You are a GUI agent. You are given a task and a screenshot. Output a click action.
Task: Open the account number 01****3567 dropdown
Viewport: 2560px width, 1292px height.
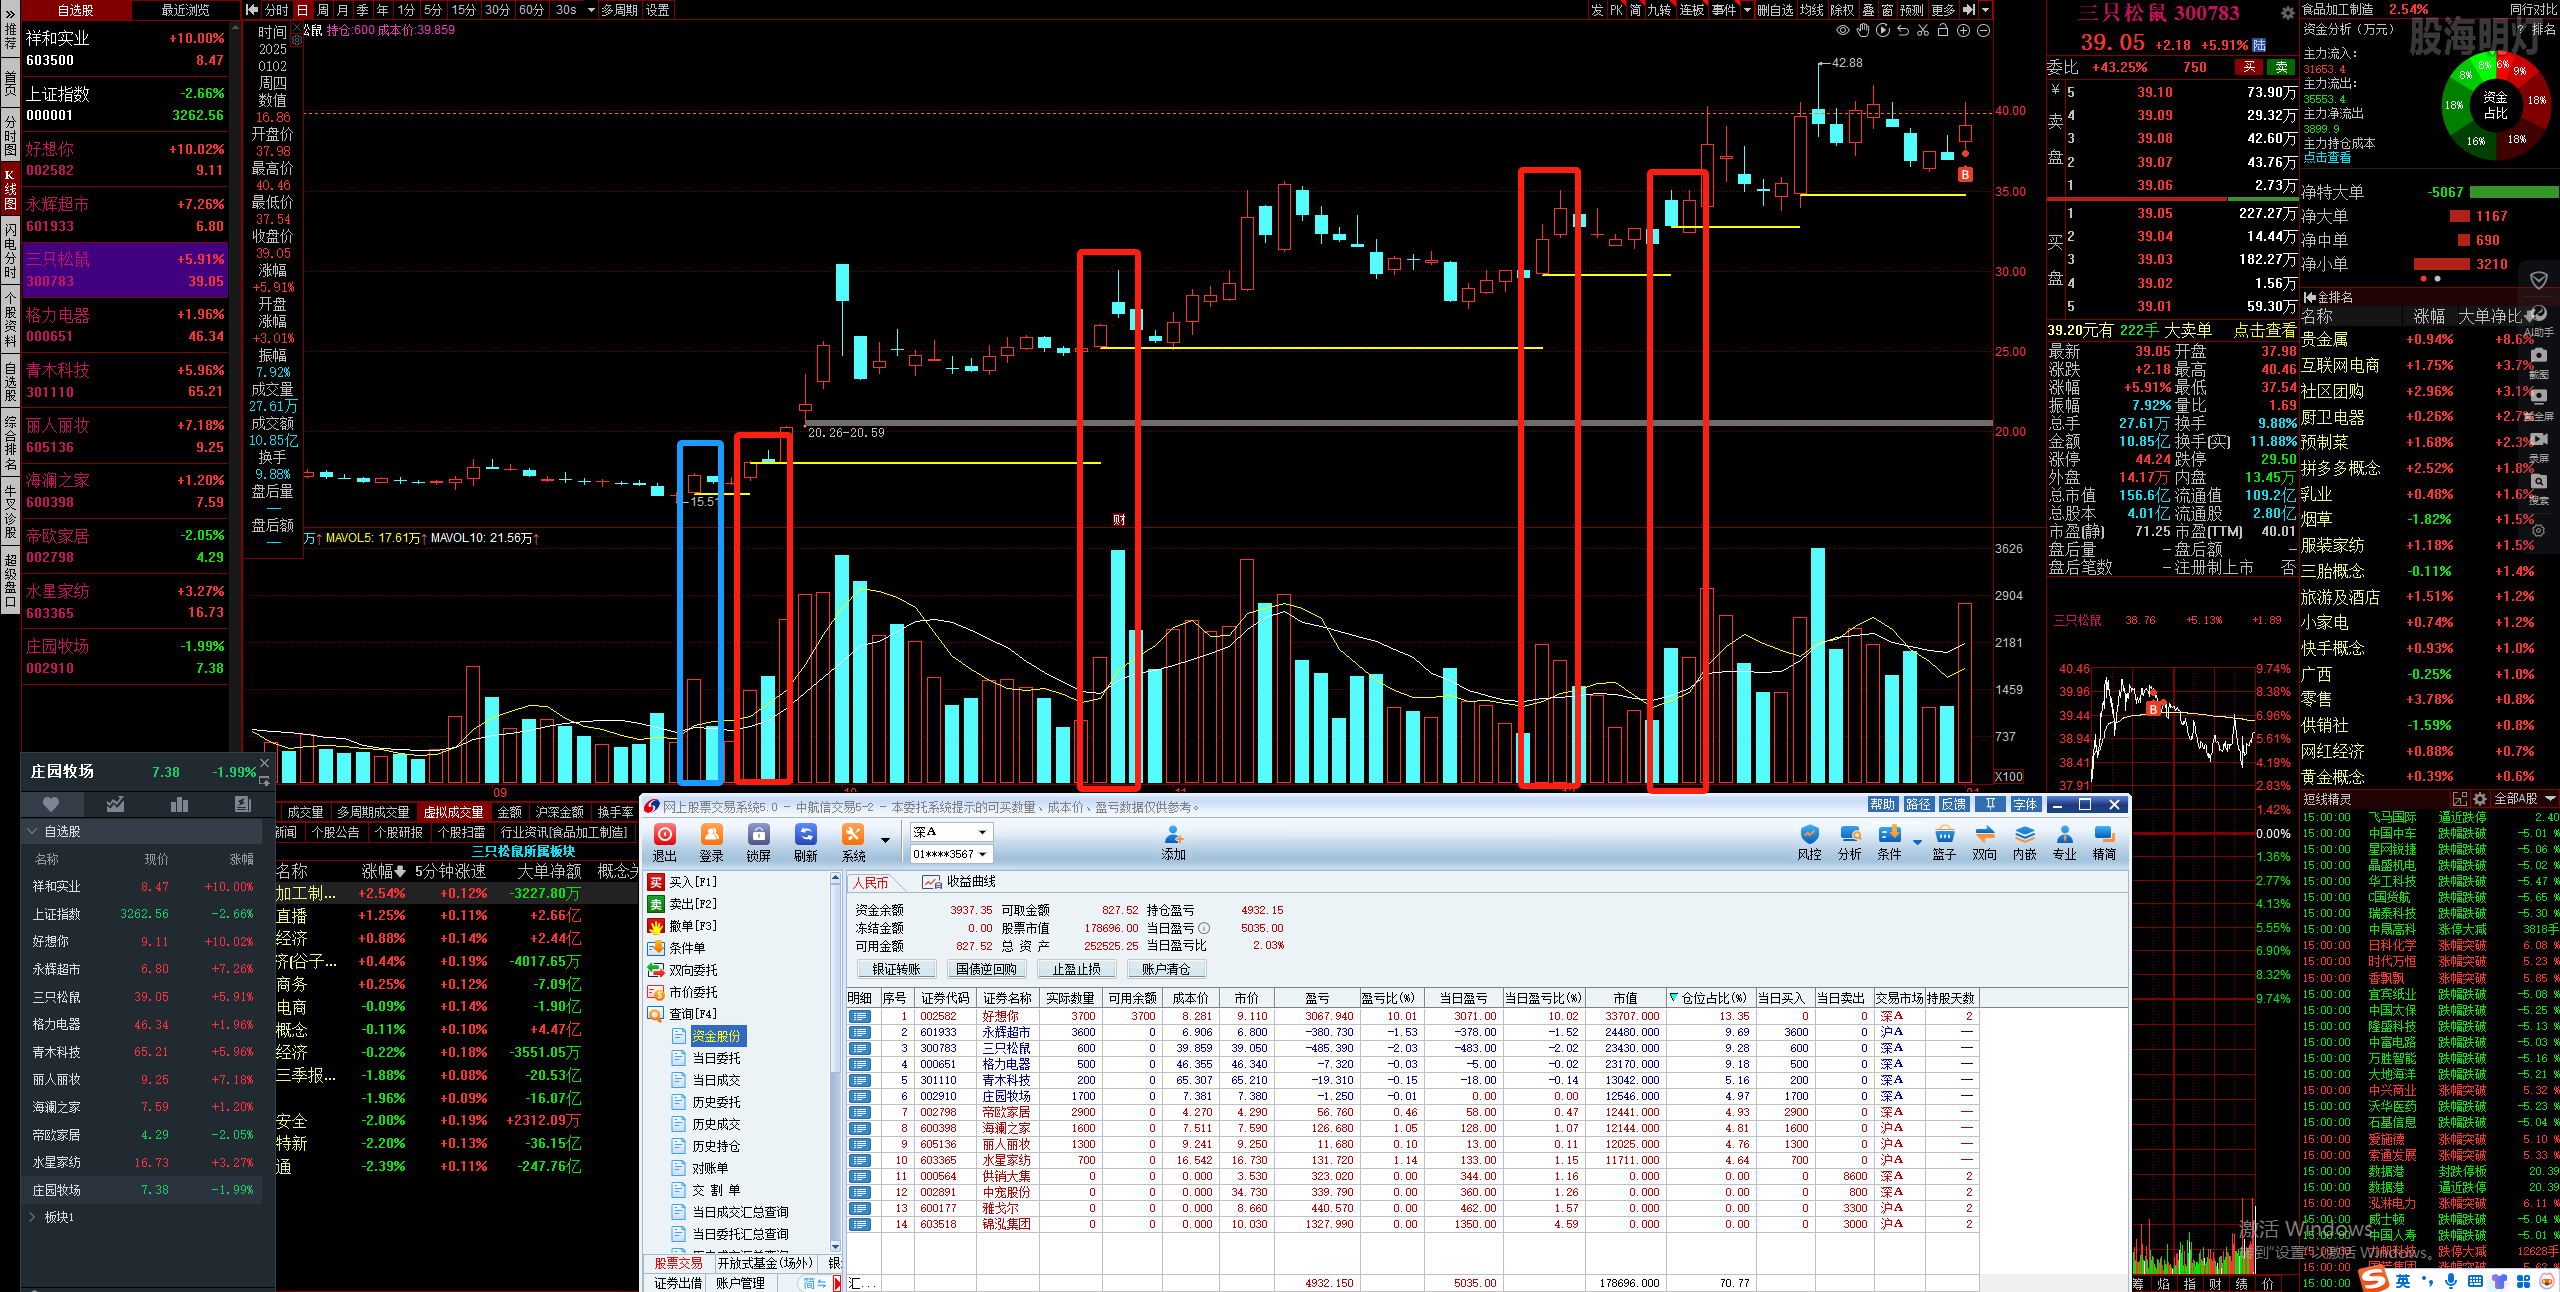982,854
